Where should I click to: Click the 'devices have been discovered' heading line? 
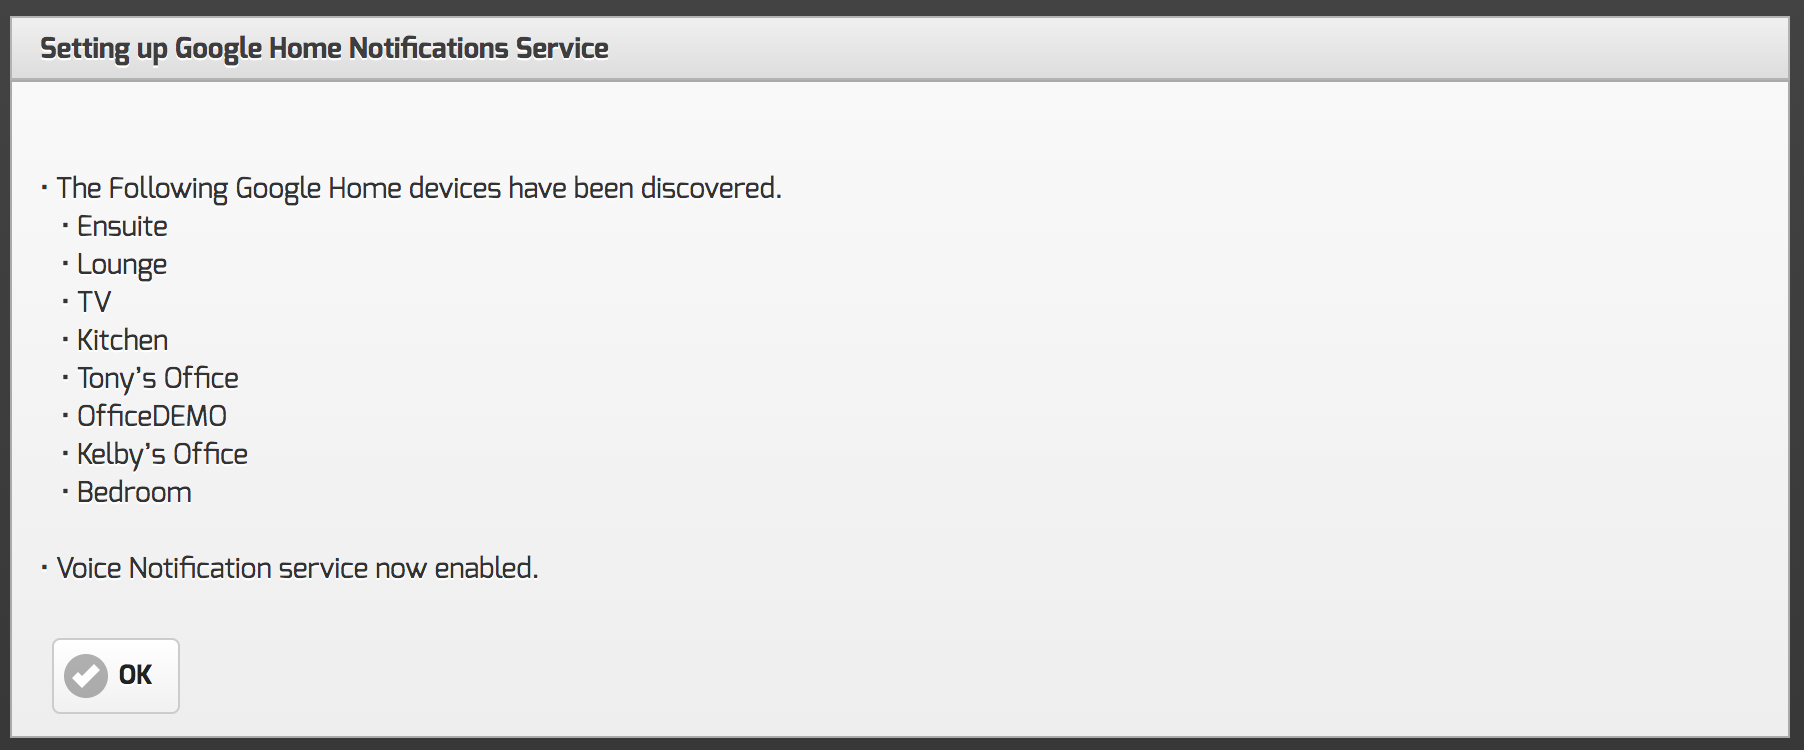(418, 188)
